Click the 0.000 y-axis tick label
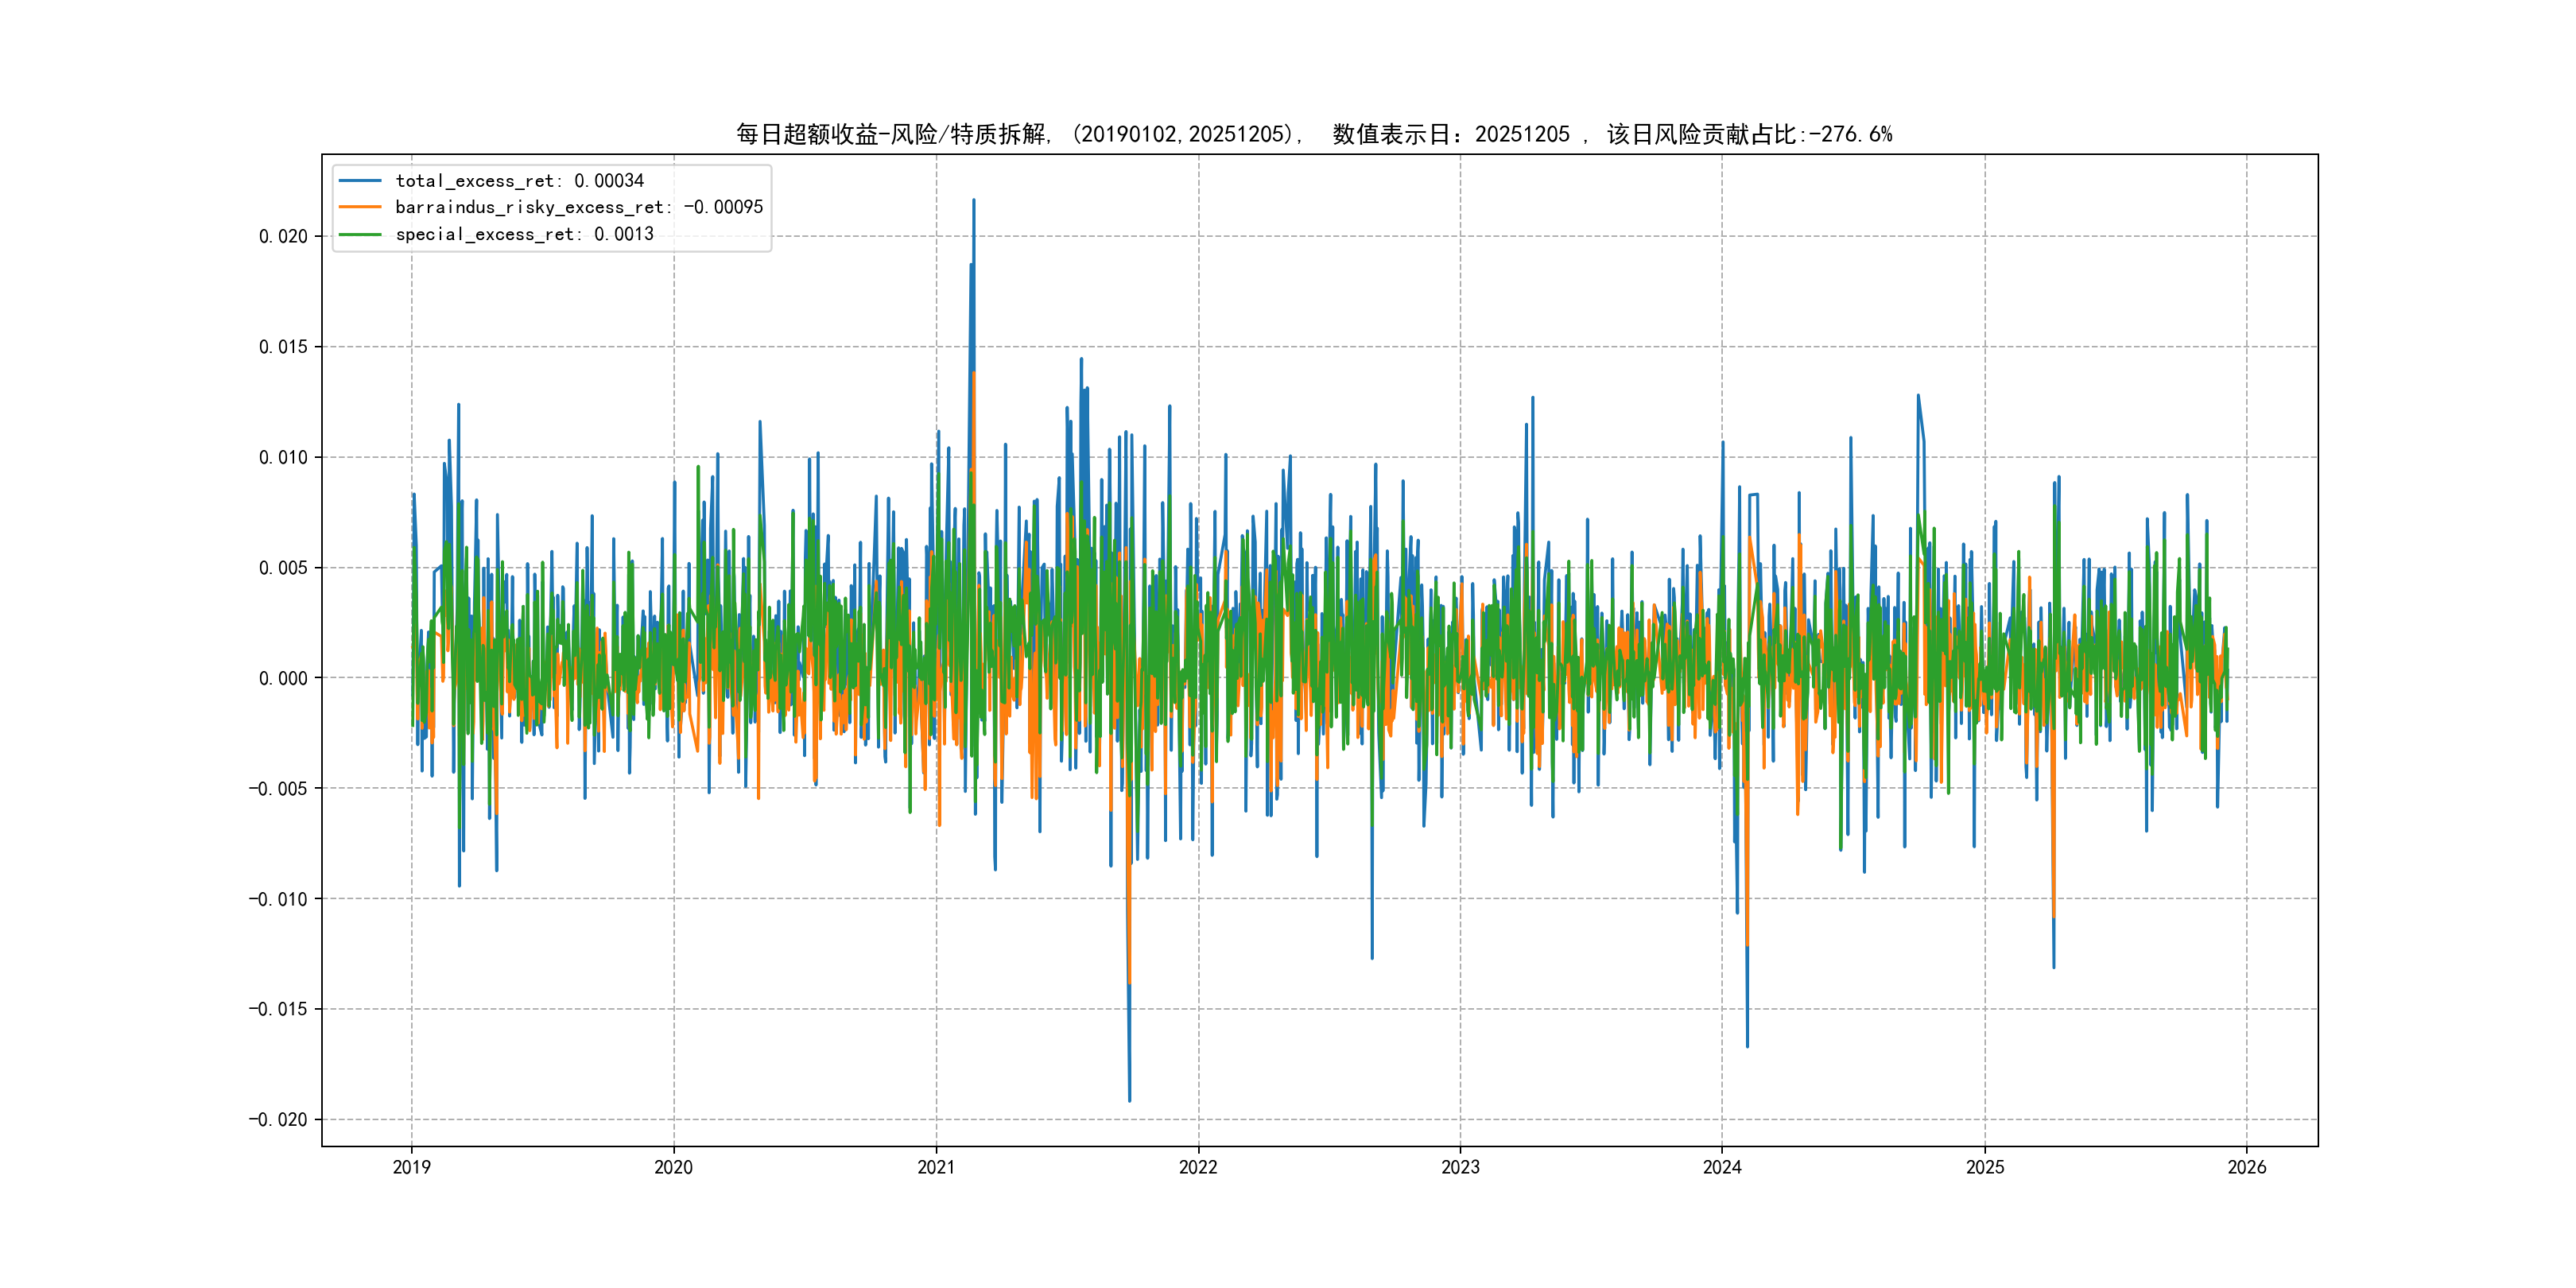The height and width of the screenshot is (1288, 2576). coord(283,679)
